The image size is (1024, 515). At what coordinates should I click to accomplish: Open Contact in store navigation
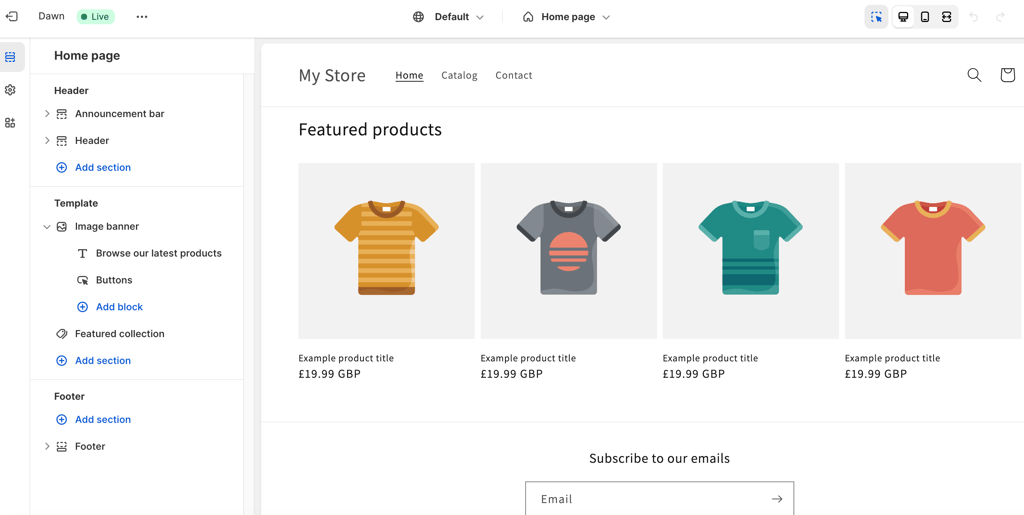(513, 75)
